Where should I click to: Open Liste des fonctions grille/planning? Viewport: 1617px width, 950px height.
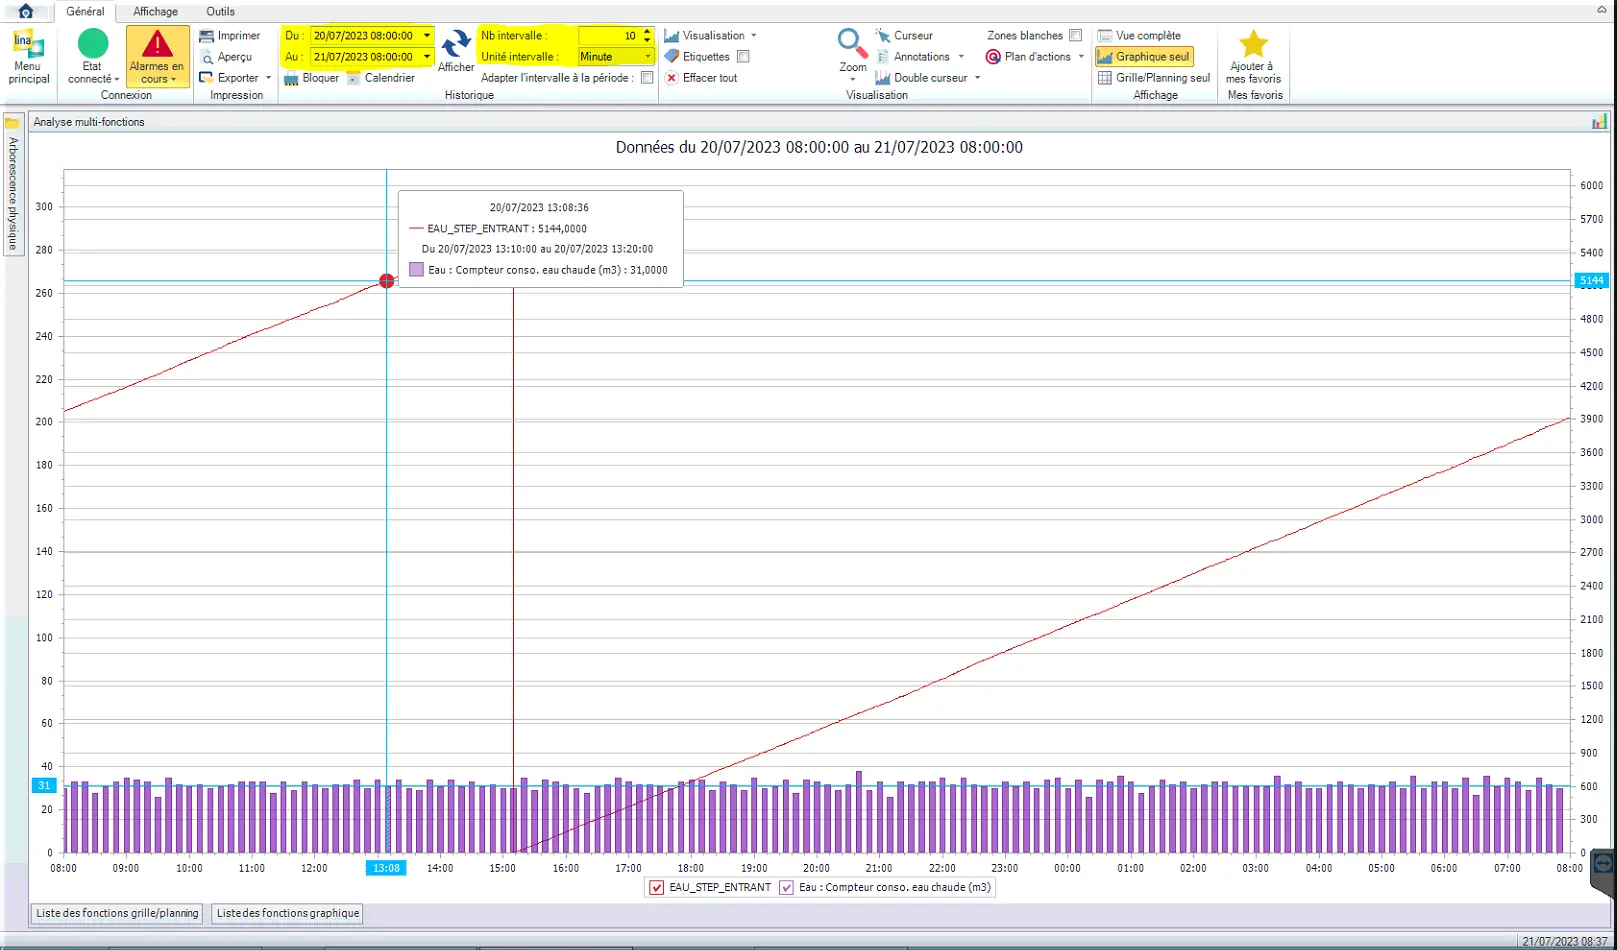click(117, 913)
